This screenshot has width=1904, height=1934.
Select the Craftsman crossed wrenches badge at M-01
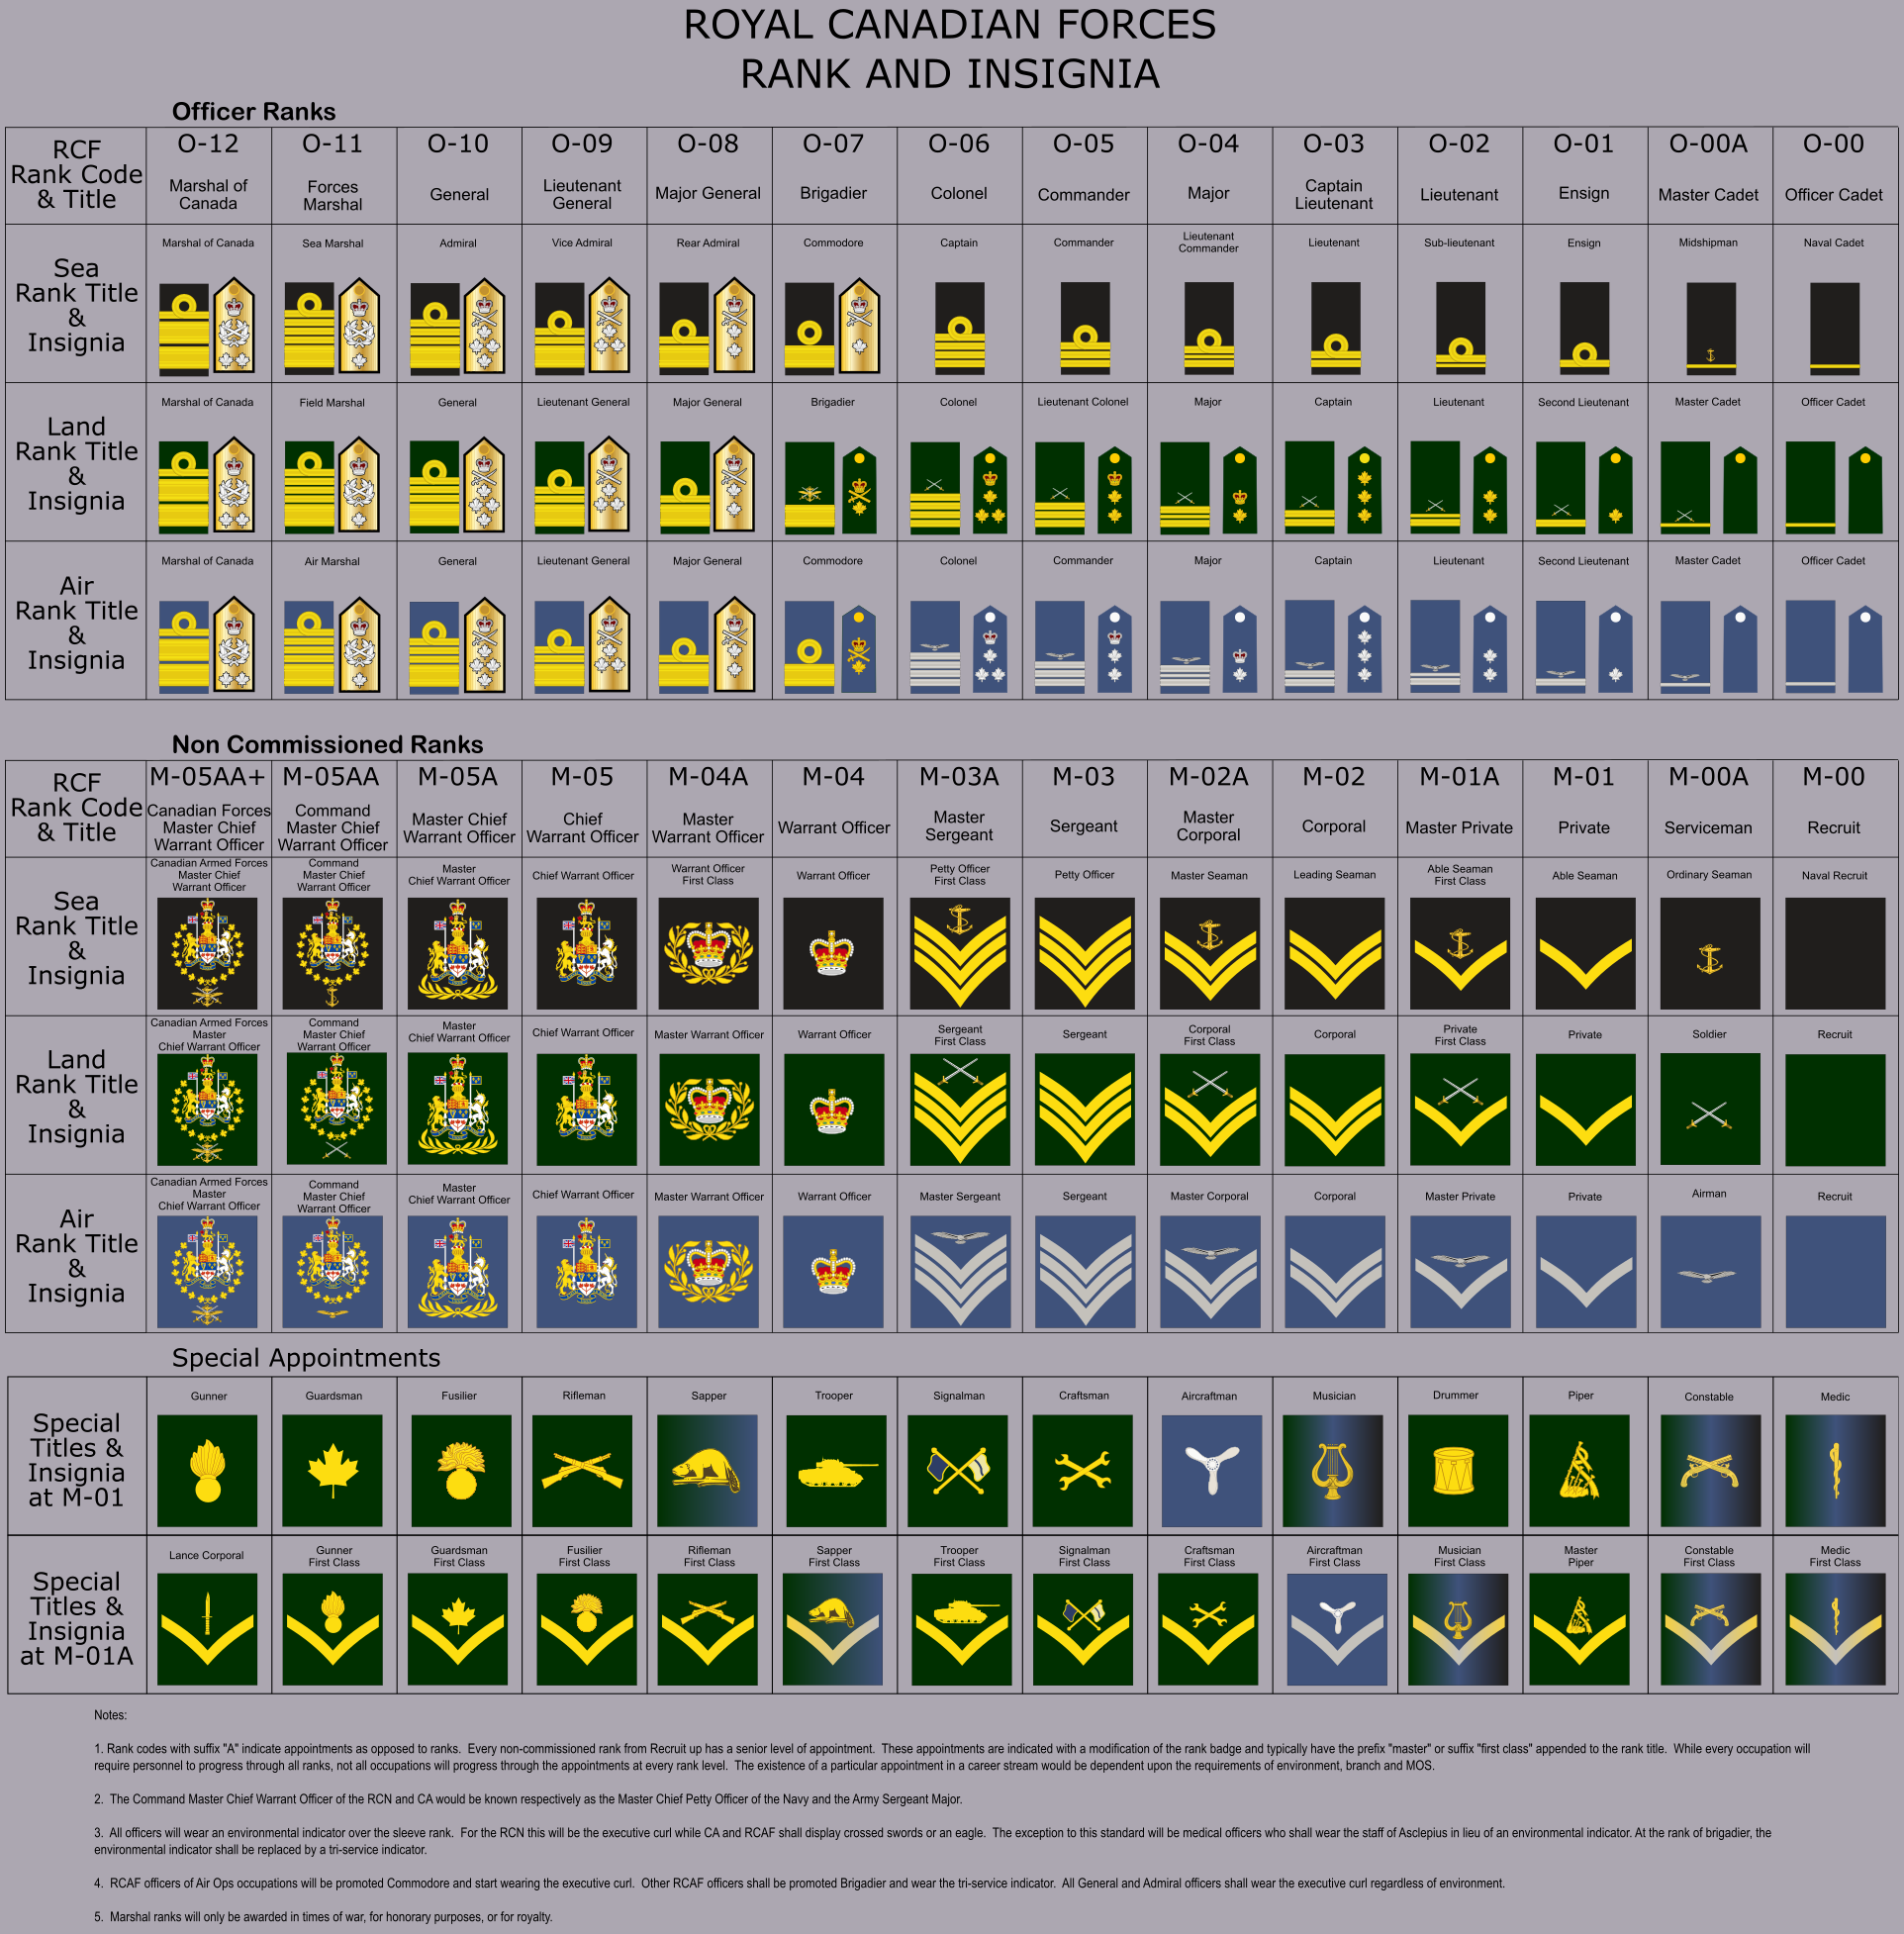(1085, 1470)
